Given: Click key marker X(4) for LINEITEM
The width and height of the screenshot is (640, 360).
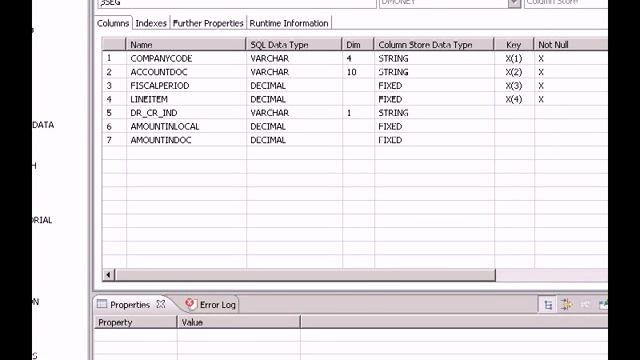Looking at the screenshot, I should [x=513, y=99].
